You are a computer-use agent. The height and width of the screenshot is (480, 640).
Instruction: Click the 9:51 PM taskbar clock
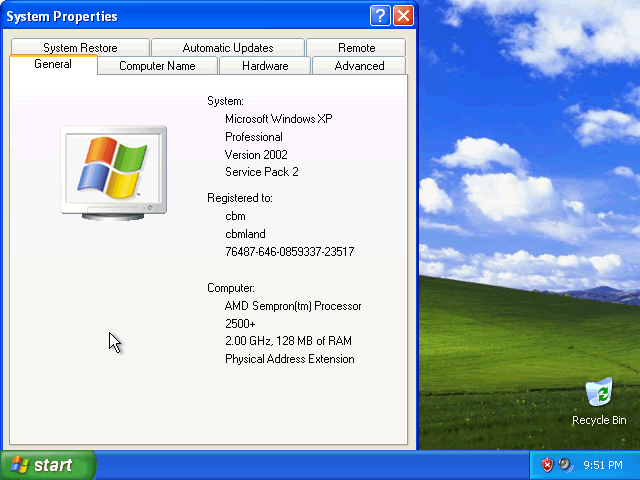point(604,465)
